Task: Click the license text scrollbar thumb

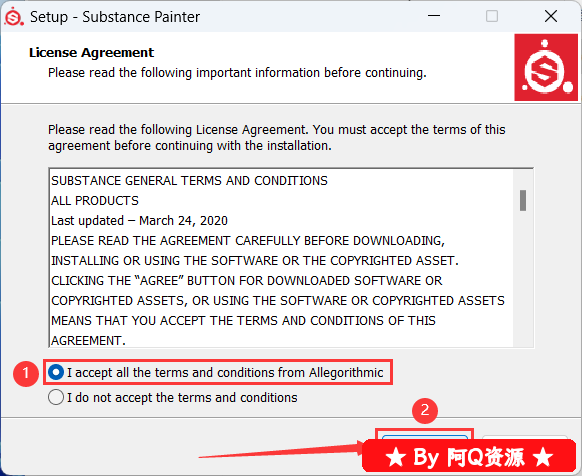Action: tap(523, 200)
